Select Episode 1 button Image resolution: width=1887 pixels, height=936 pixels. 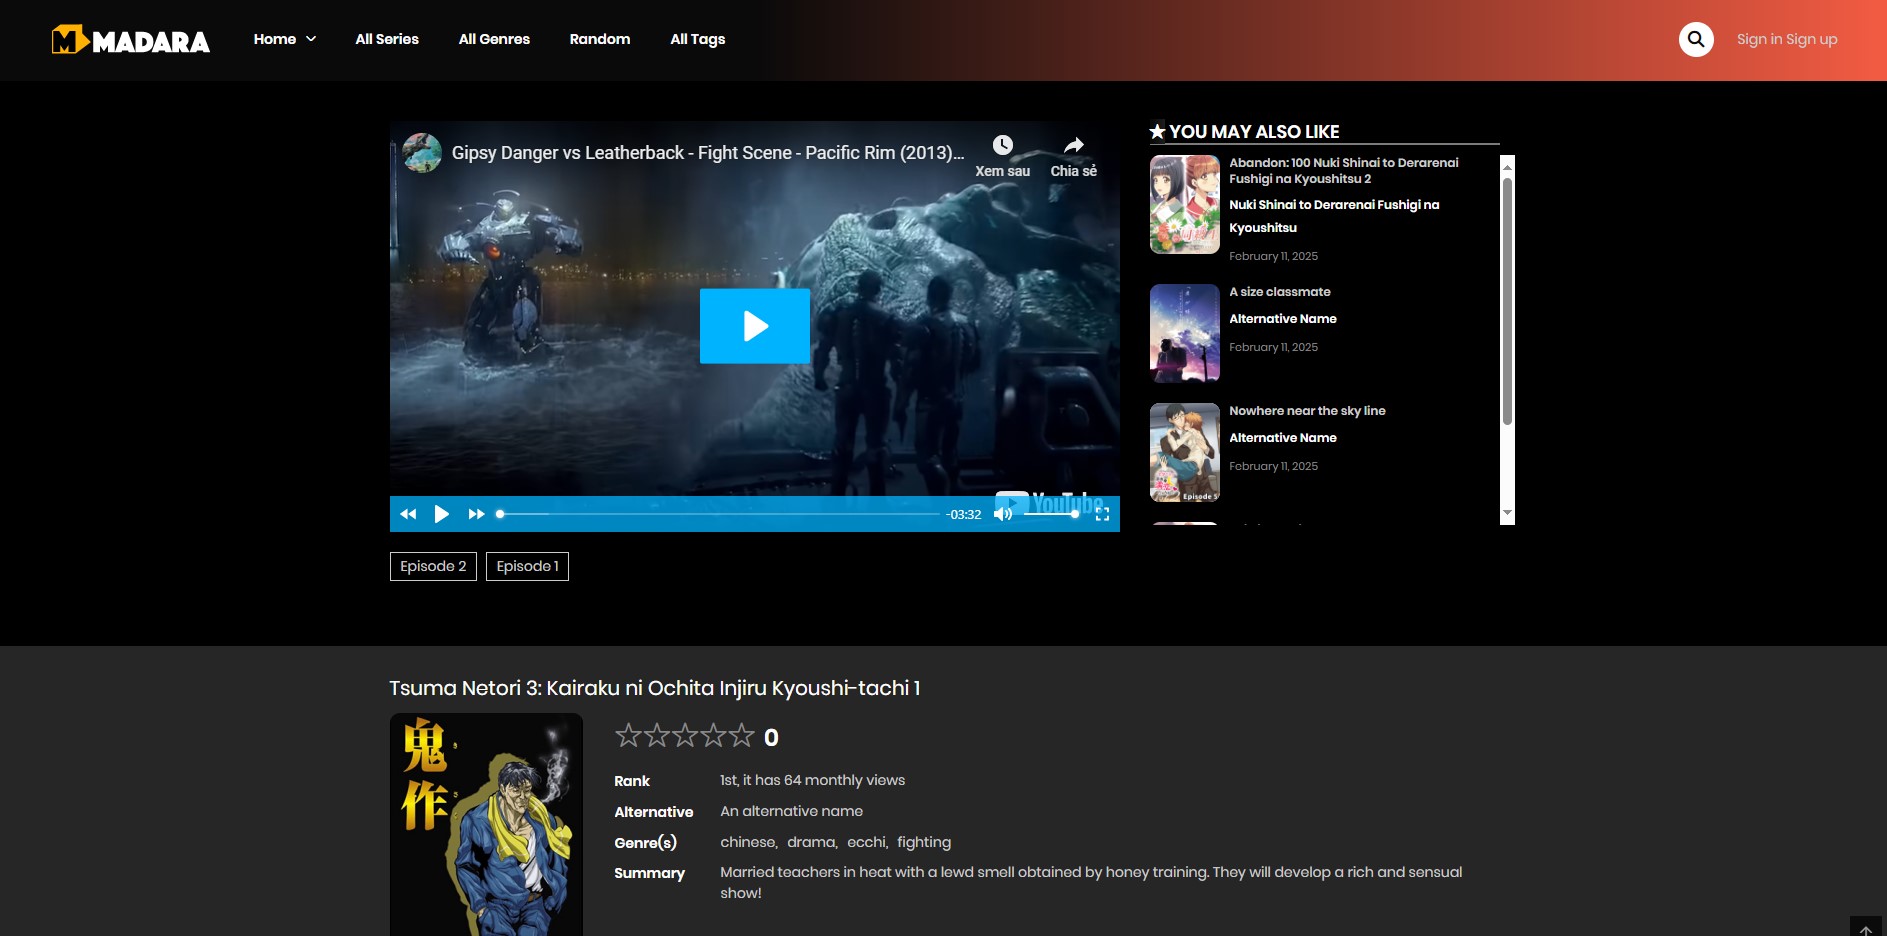[527, 566]
